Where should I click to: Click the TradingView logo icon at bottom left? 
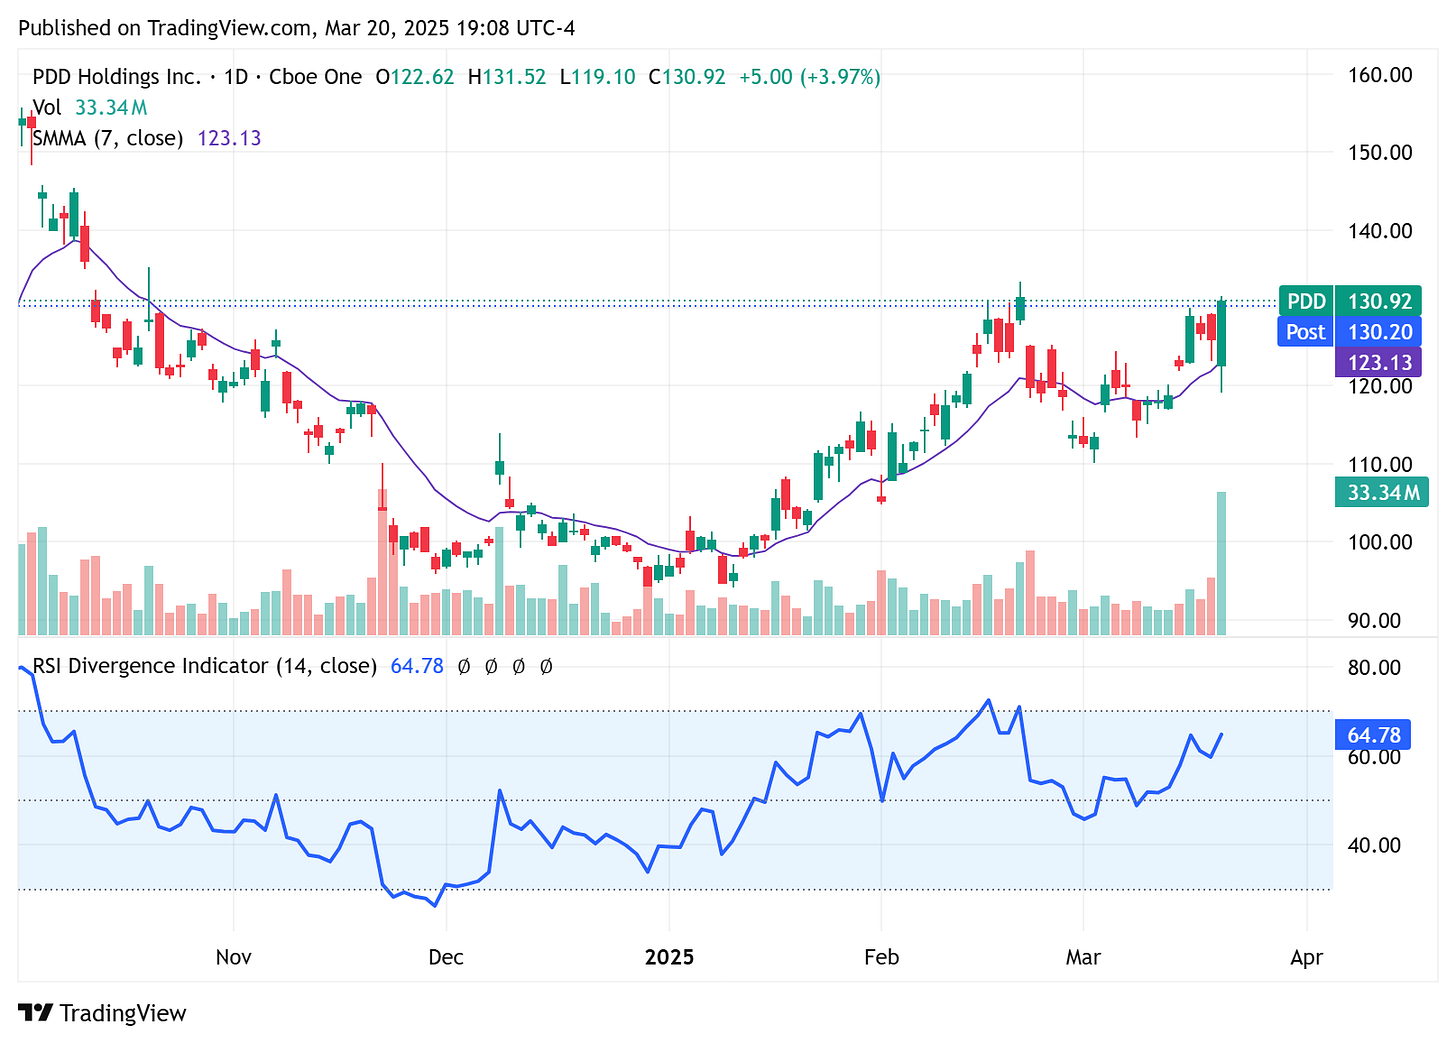pyautogui.click(x=37, y=1012)
